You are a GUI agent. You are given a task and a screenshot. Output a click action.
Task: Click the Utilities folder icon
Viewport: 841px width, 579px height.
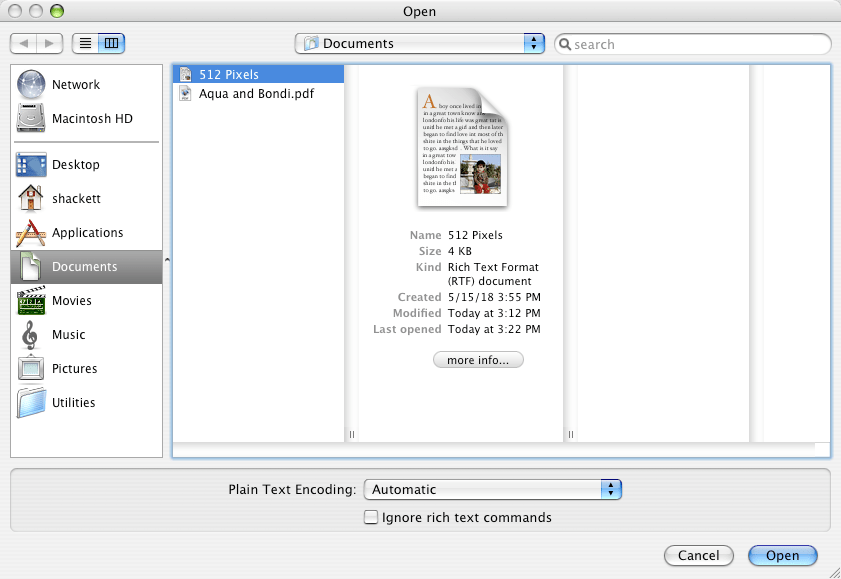point(32,403)
